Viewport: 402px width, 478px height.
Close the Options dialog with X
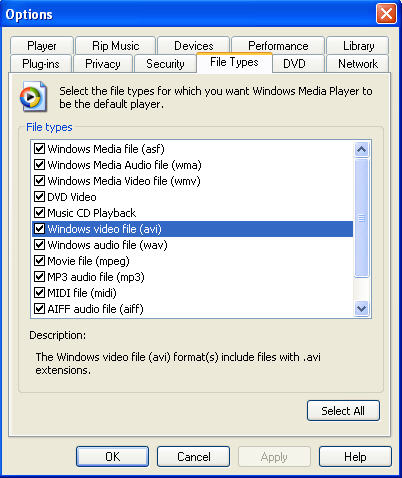[386, 14]
